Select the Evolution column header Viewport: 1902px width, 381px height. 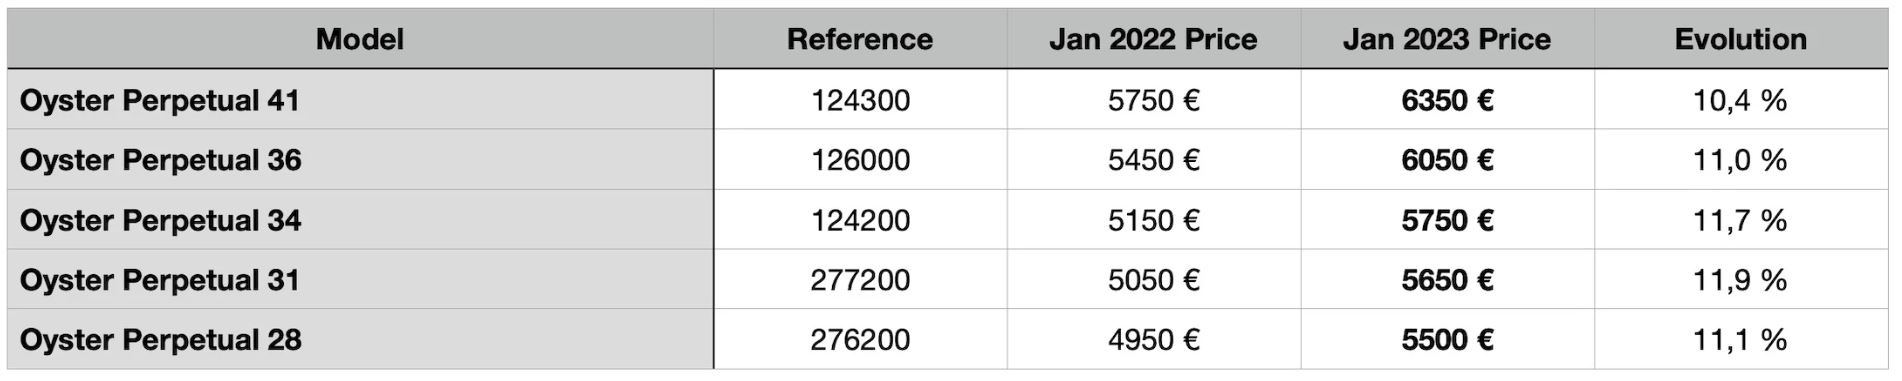click(x=1741, y=39)
